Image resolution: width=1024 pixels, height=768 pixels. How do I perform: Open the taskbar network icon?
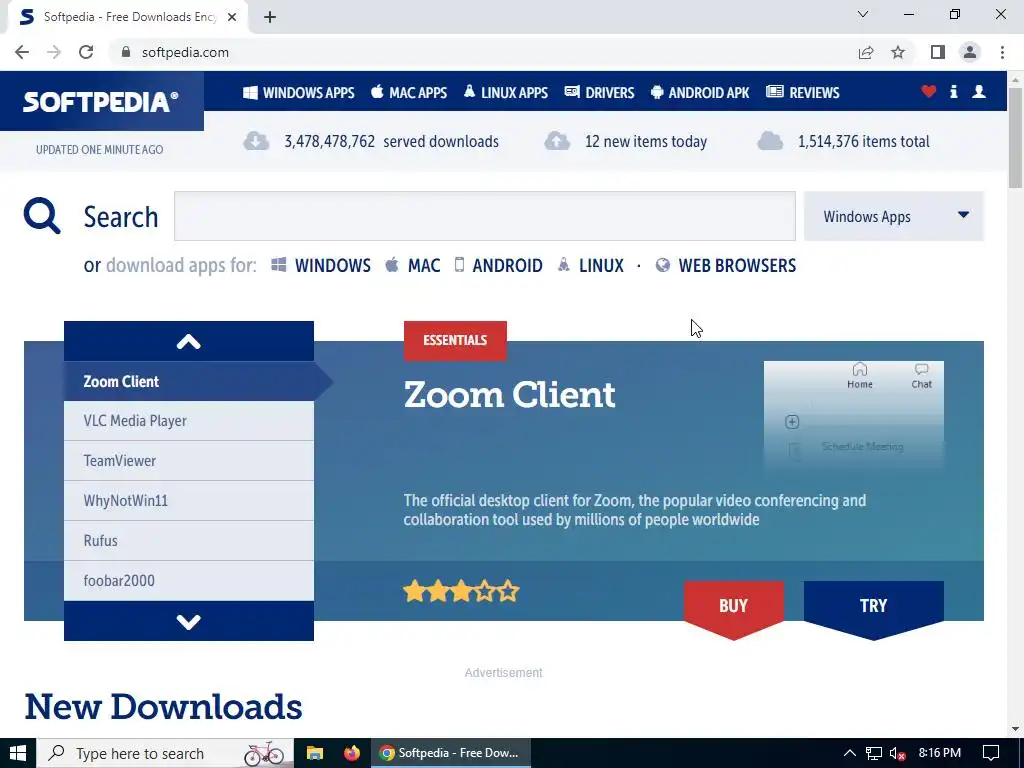(874, 754)
